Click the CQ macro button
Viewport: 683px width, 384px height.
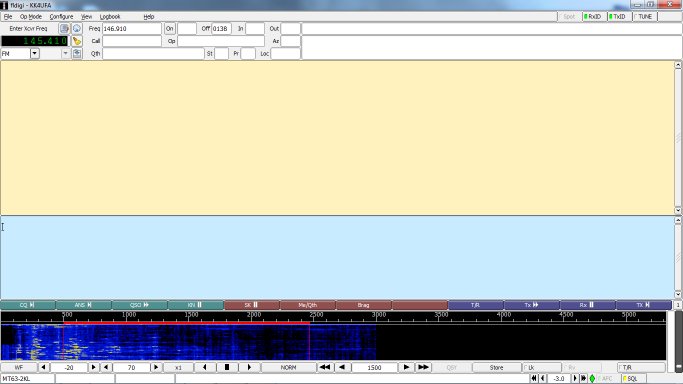click(x=28, y=305)
